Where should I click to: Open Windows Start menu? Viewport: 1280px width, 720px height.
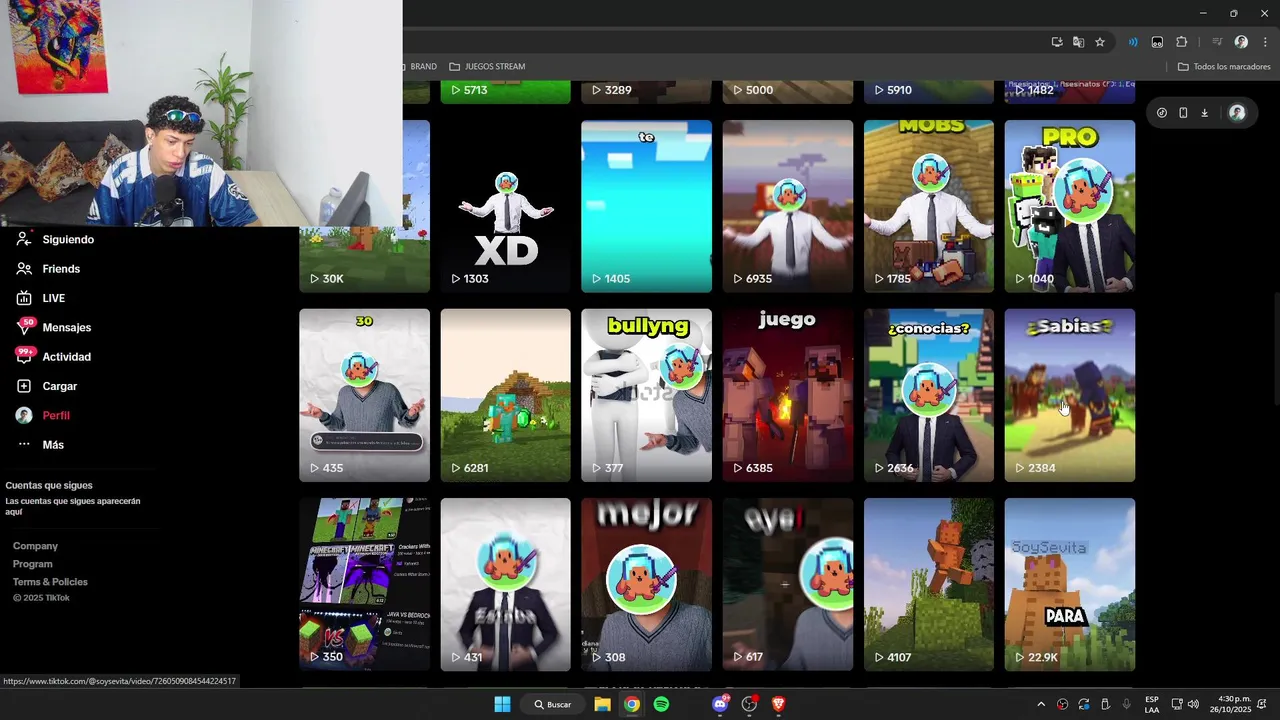pos(502,704)
